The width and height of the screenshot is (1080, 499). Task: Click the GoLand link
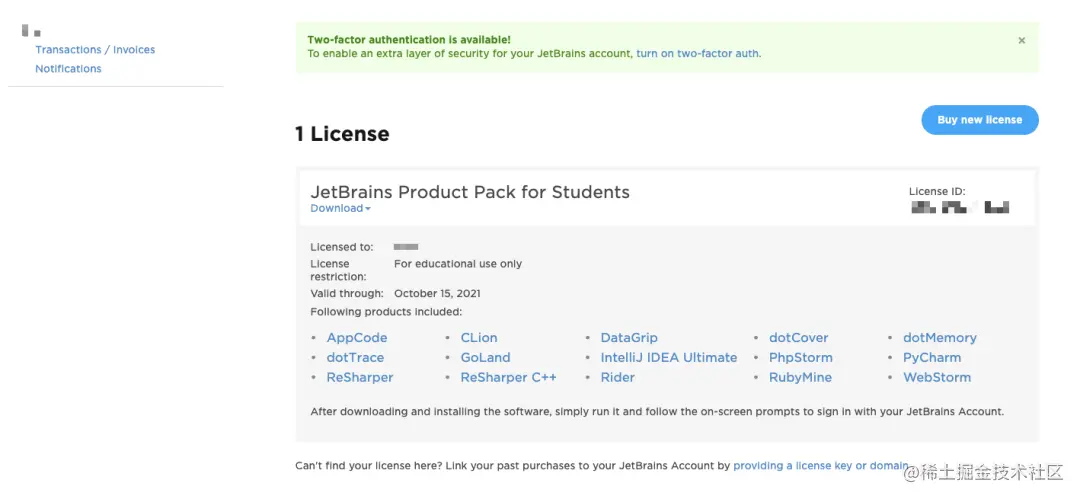tap(485, 358)
